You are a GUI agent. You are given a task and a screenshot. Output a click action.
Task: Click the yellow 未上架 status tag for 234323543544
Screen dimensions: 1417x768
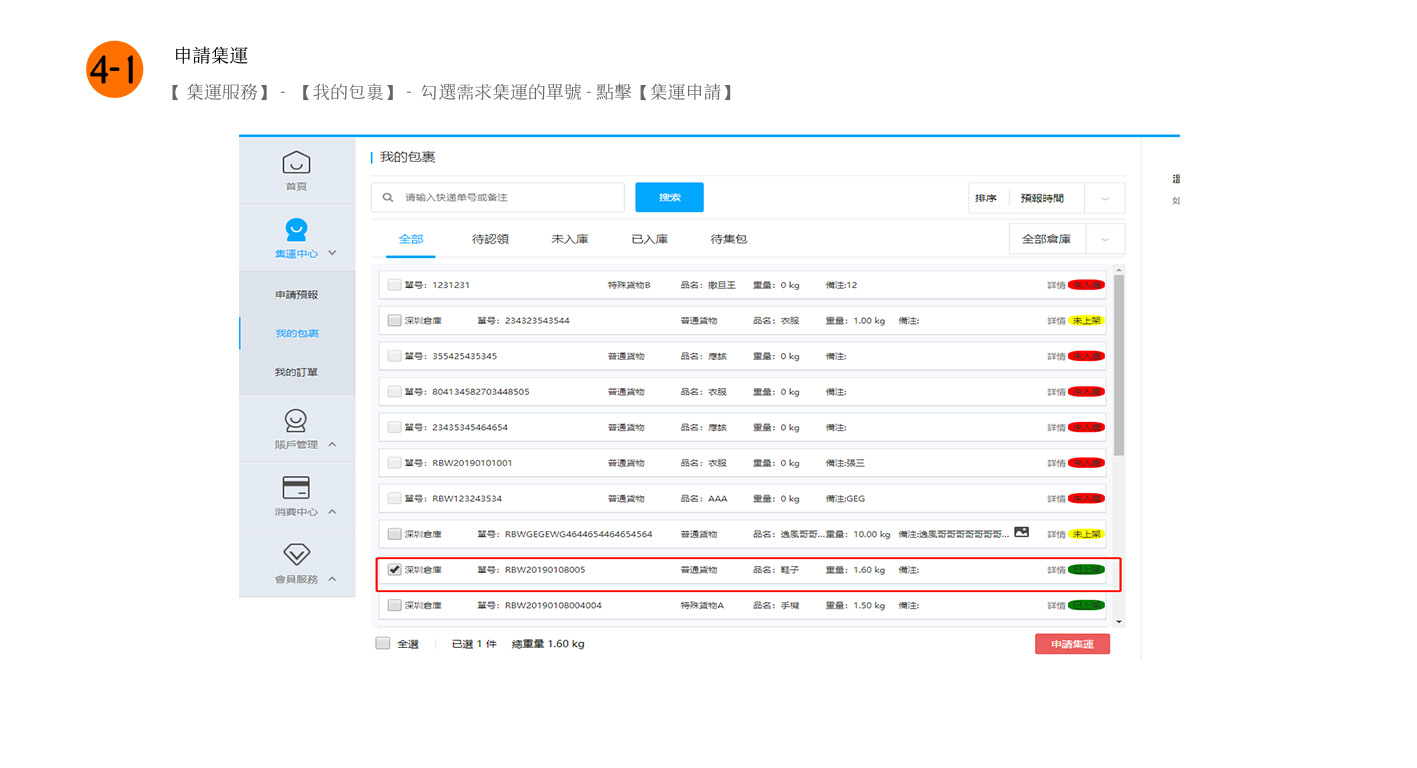1086,321
